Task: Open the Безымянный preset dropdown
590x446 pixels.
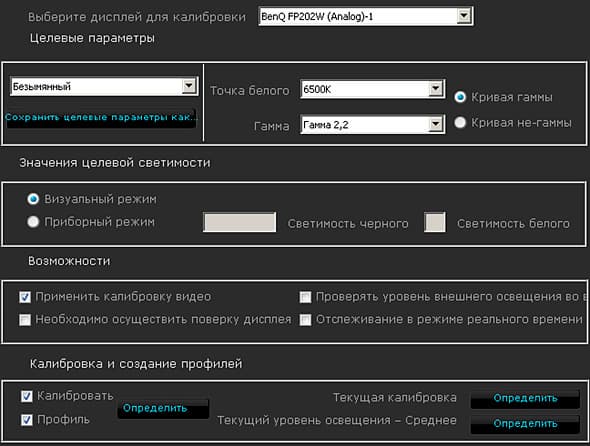Action: click(x=104, y=87)
